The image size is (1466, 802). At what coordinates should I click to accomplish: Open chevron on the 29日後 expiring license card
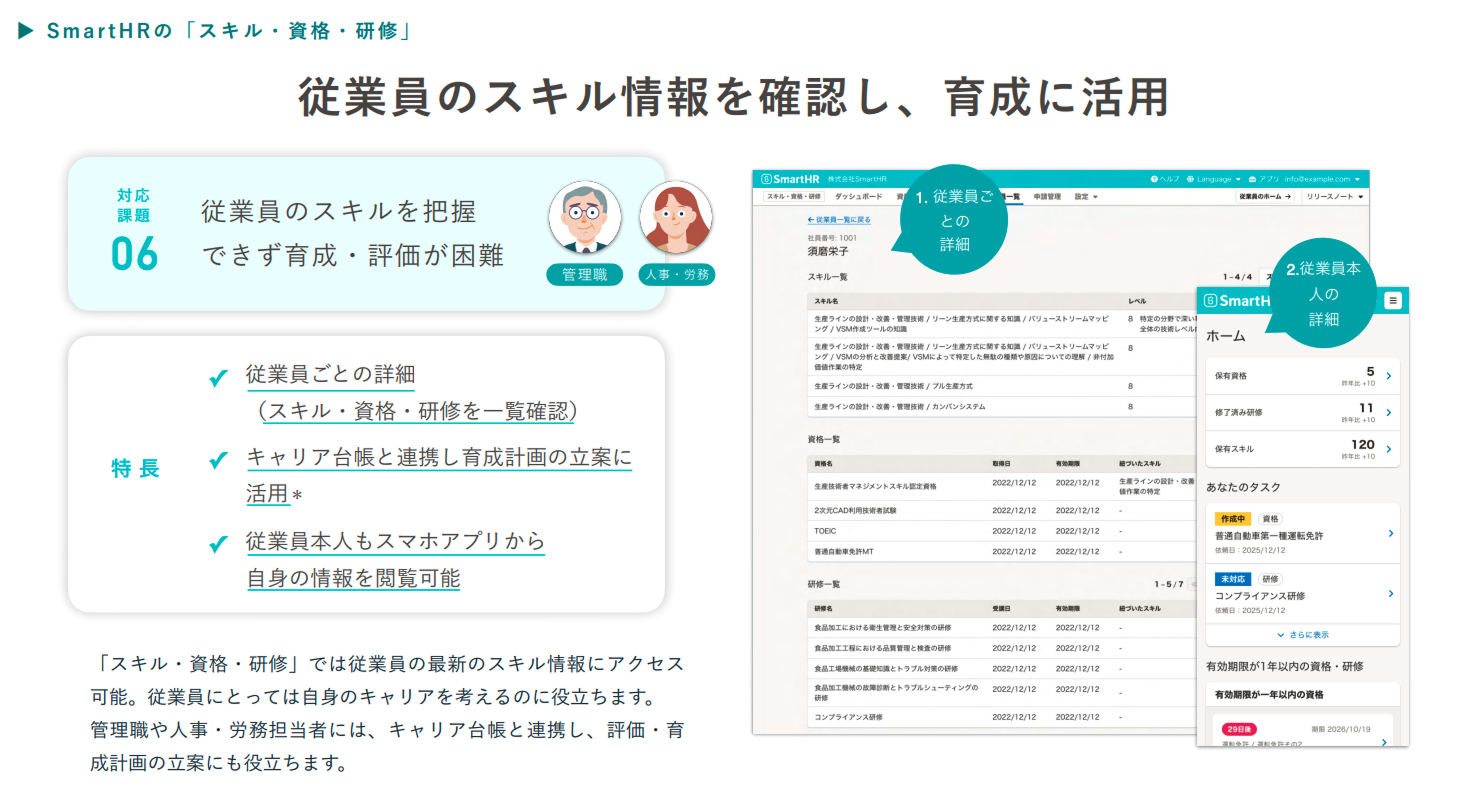(x=1383, y=742)
